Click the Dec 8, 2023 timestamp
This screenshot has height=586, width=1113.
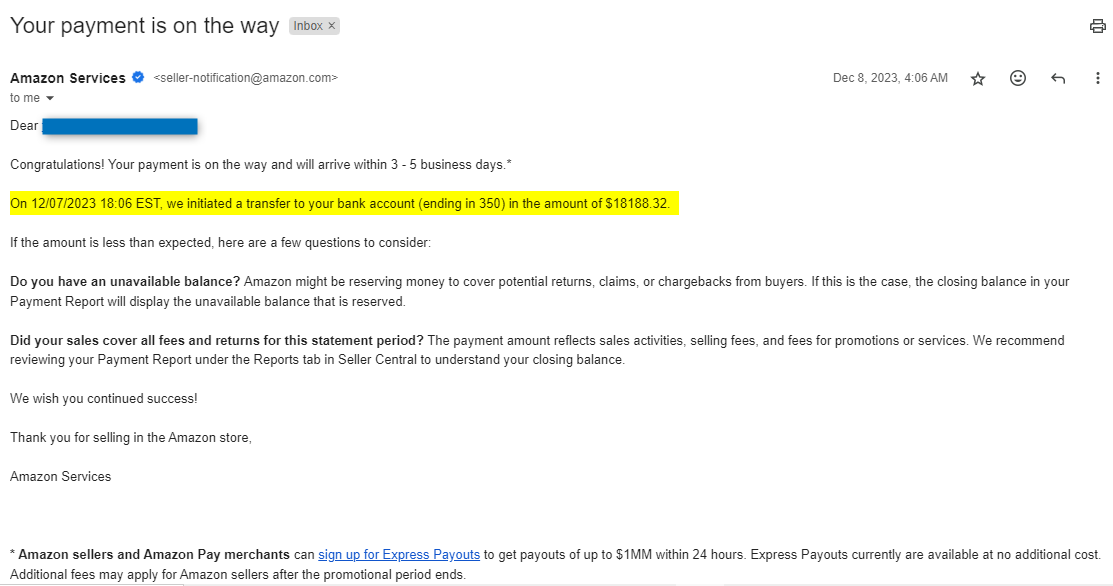pos(890,78)
